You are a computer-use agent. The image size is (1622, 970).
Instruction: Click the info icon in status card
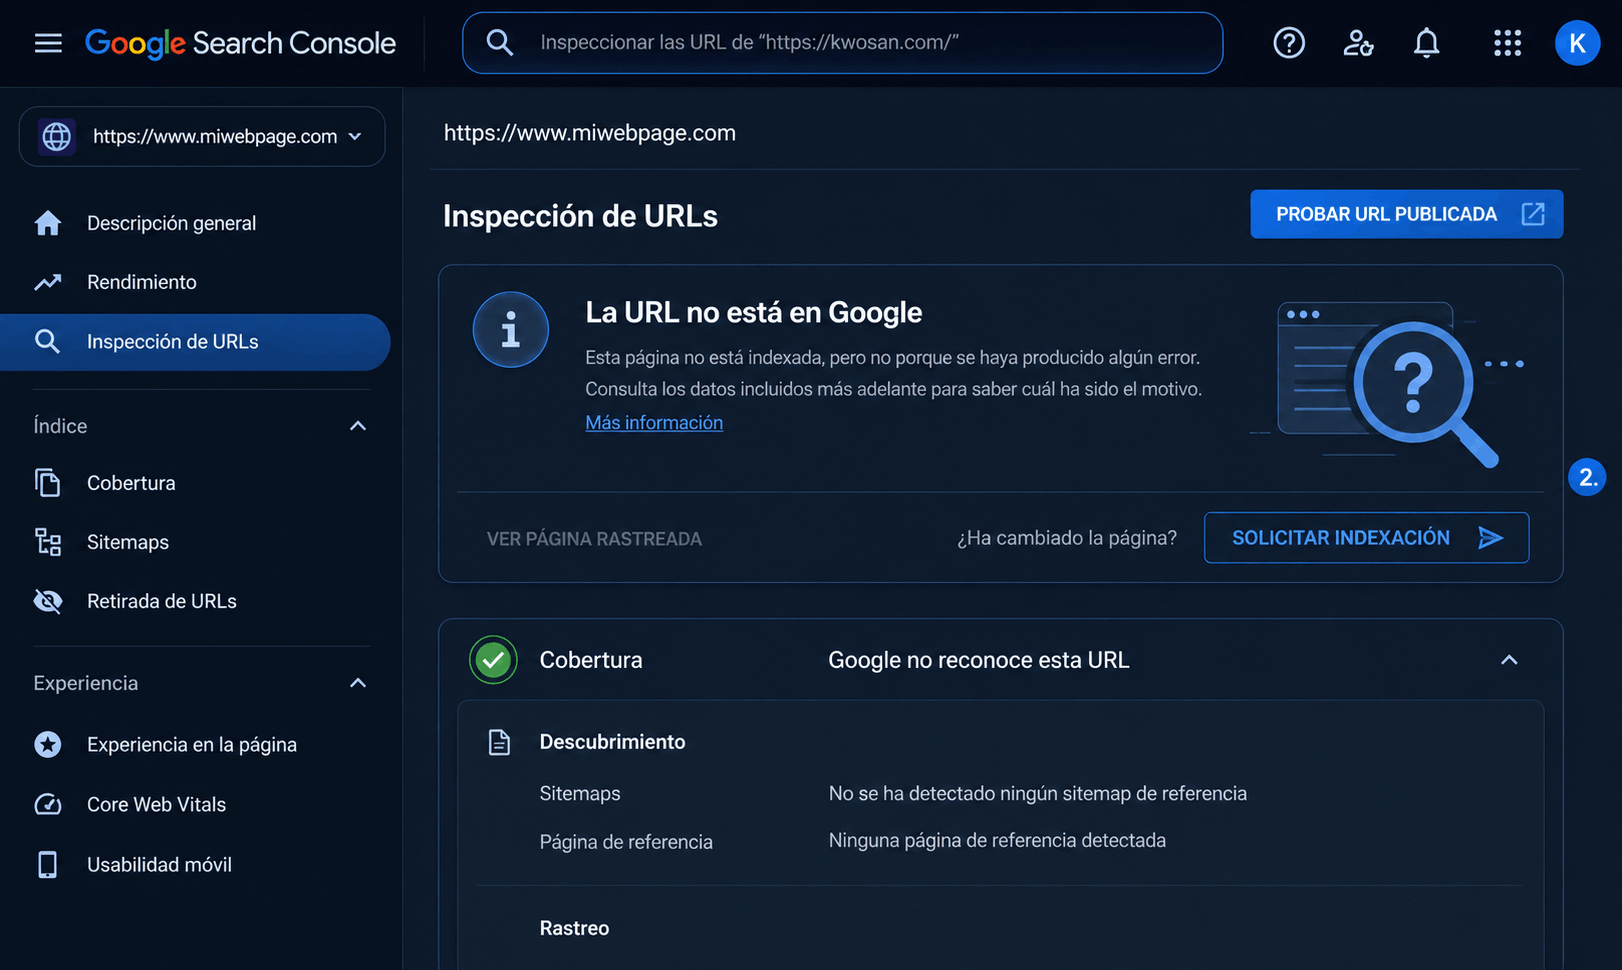coord(510,330)
